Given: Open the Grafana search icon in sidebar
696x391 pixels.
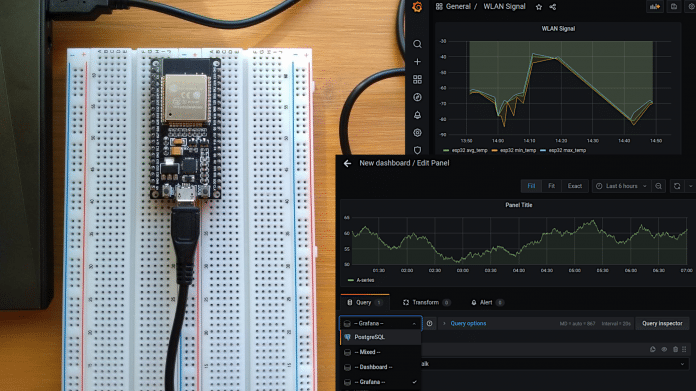Looking at the screenshot, I should pyautogui.click(x=417, y=44).
